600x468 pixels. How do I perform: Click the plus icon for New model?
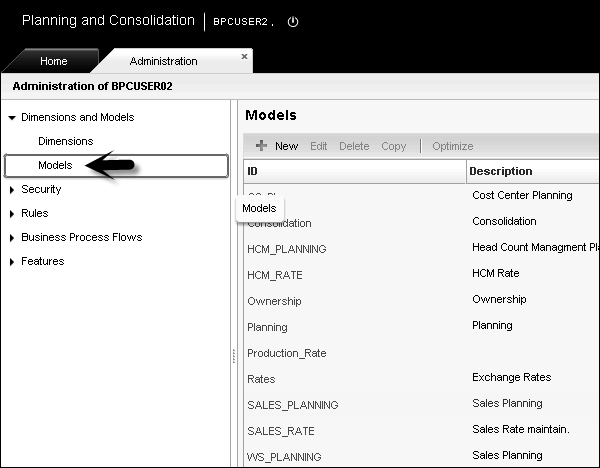pyautogui.click(x=261, y=146)
